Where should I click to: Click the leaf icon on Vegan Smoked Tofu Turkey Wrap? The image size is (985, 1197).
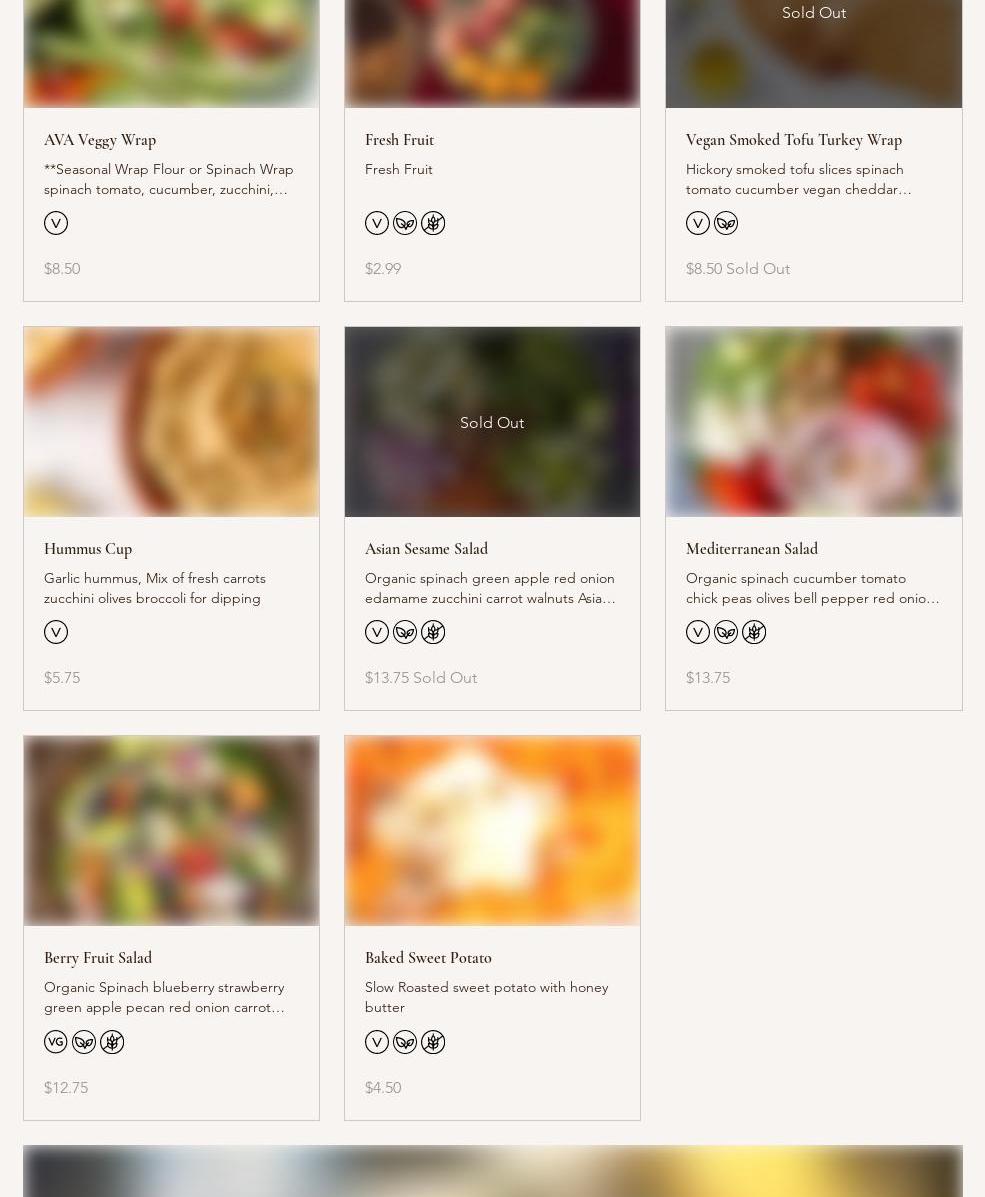(x=726, y=223)
